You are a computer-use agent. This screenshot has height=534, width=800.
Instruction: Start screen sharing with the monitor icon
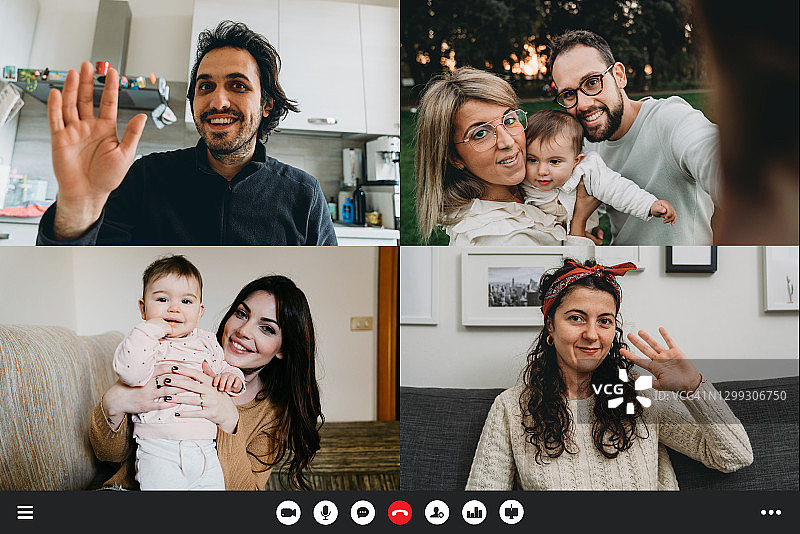click(x=511, y=513)
